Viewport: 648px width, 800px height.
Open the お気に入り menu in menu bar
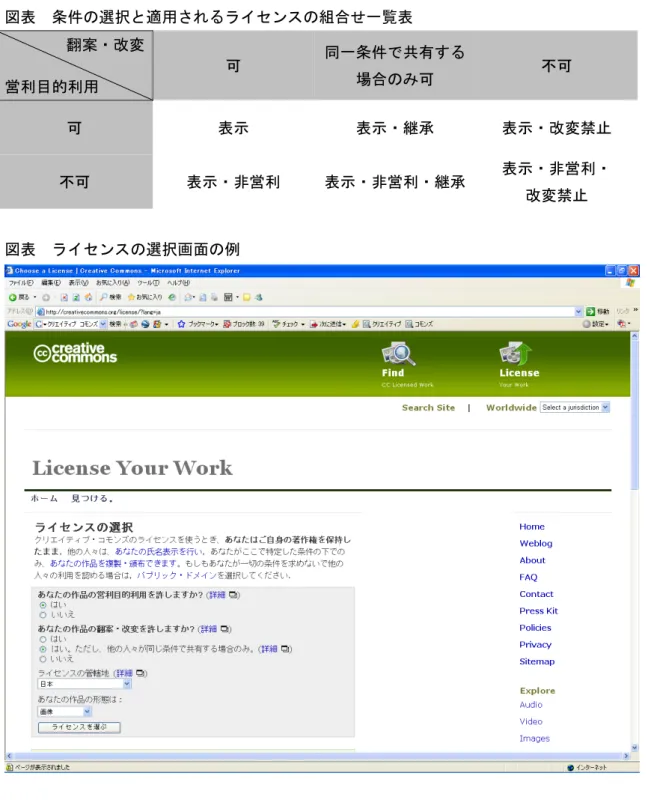pos(112,283)
